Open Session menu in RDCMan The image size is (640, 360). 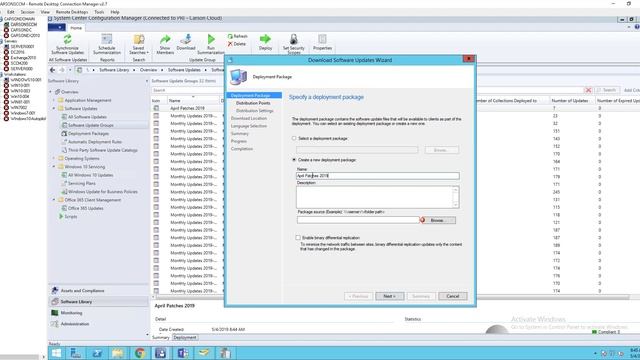click(27, 12)
